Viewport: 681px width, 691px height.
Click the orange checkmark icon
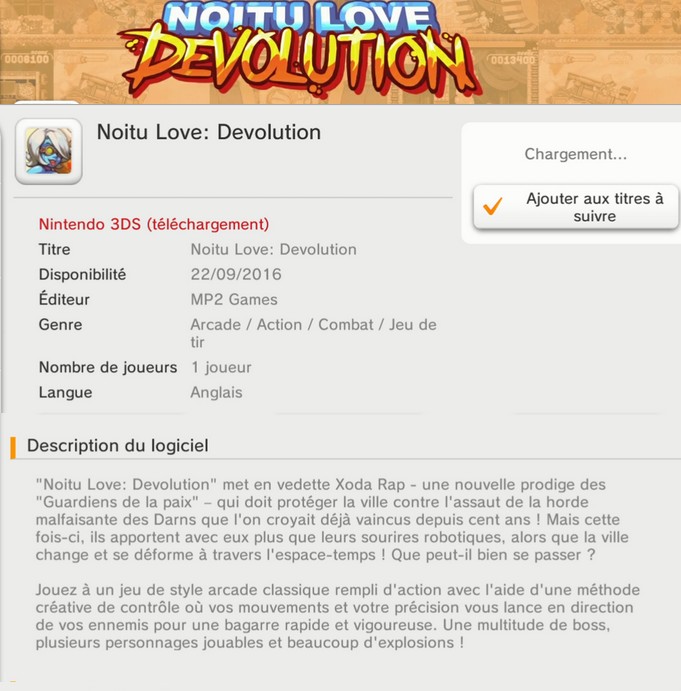[492, 206]
